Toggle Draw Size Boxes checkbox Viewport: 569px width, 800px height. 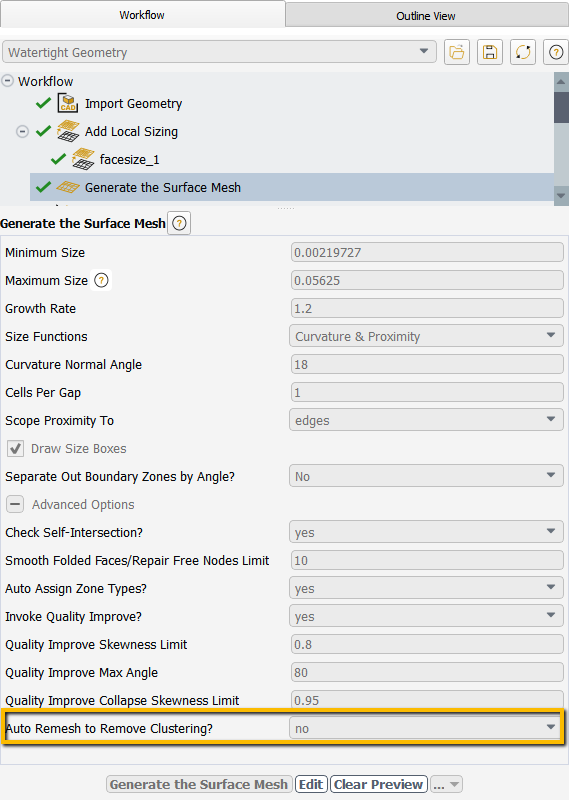(x=15, y=448)
